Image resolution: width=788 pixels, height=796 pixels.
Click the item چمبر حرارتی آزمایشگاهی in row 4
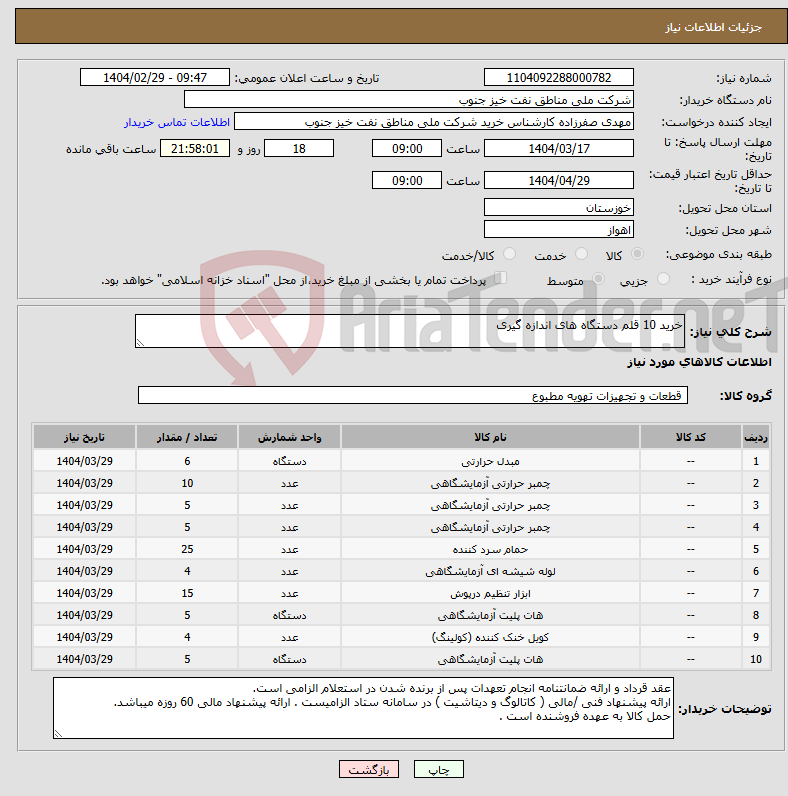click(490, 527)
